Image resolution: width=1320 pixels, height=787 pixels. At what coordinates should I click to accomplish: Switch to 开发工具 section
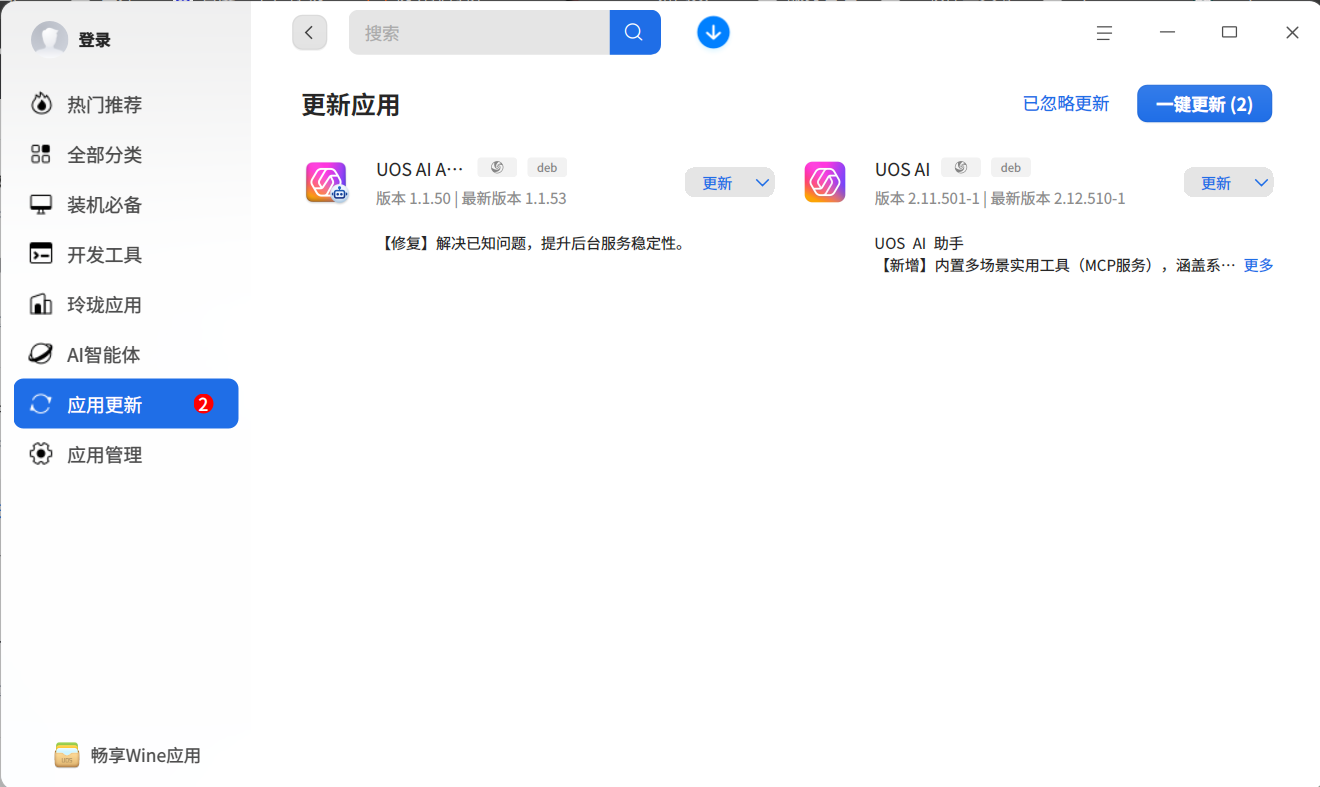pyautogui.click(x=126, y=254)
